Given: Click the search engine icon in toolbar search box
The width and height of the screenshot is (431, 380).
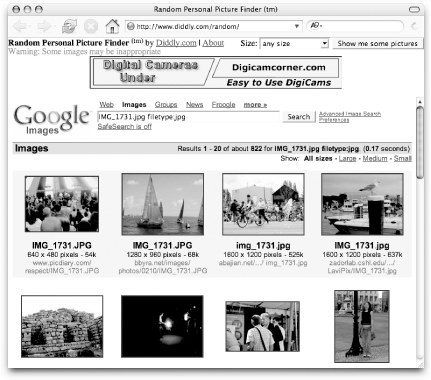Looking at the screenshot, I should [315, 26].
